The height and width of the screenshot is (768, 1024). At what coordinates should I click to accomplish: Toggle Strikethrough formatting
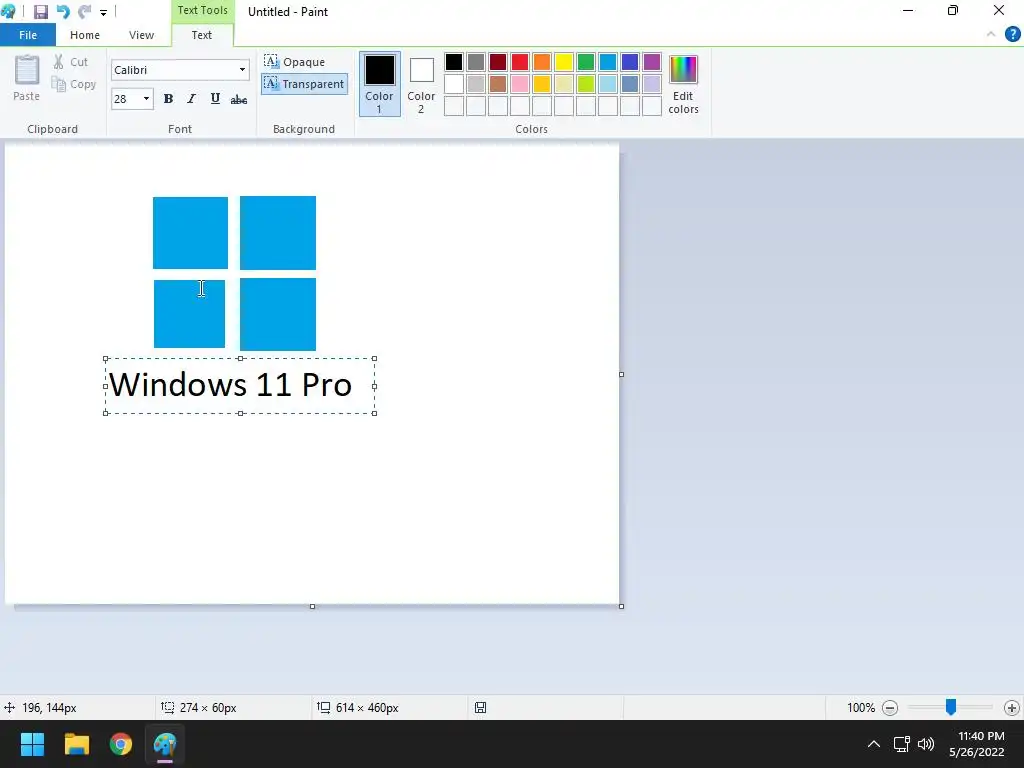[239, 99]
